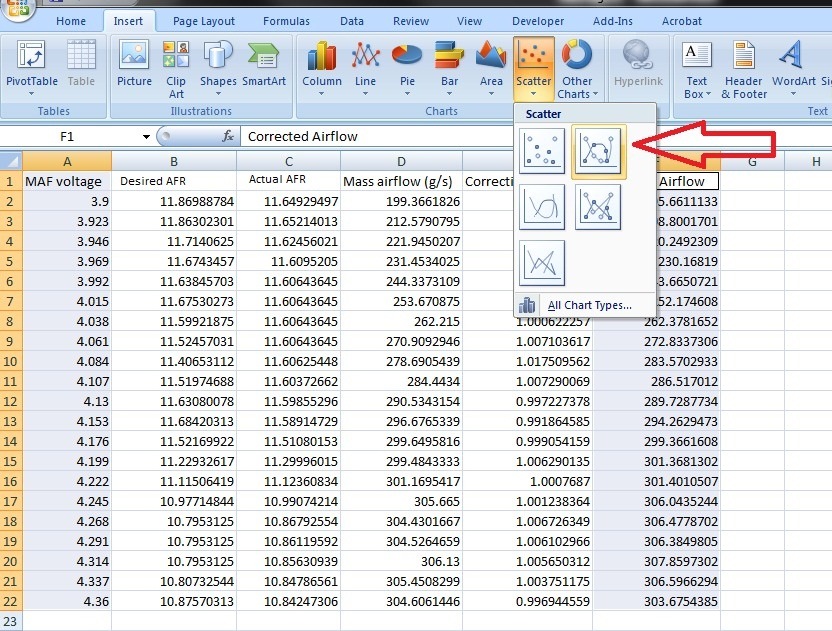The image size is (832, 631).
Task: Select cell containing 1.017509562
Action: 527,361
